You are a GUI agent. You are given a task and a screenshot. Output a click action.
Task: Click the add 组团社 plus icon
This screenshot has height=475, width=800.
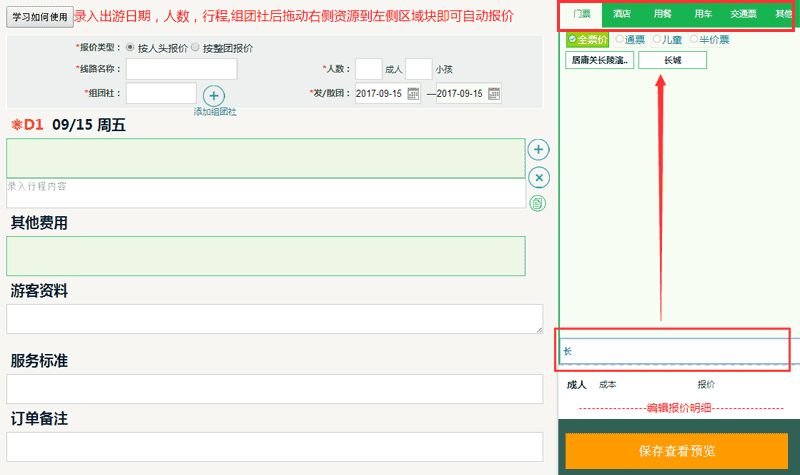pos(214,97)
